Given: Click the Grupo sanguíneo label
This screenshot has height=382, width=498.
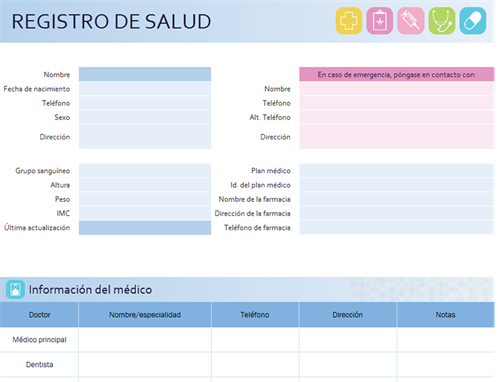Looking at the screenshot, I should 43,171.
